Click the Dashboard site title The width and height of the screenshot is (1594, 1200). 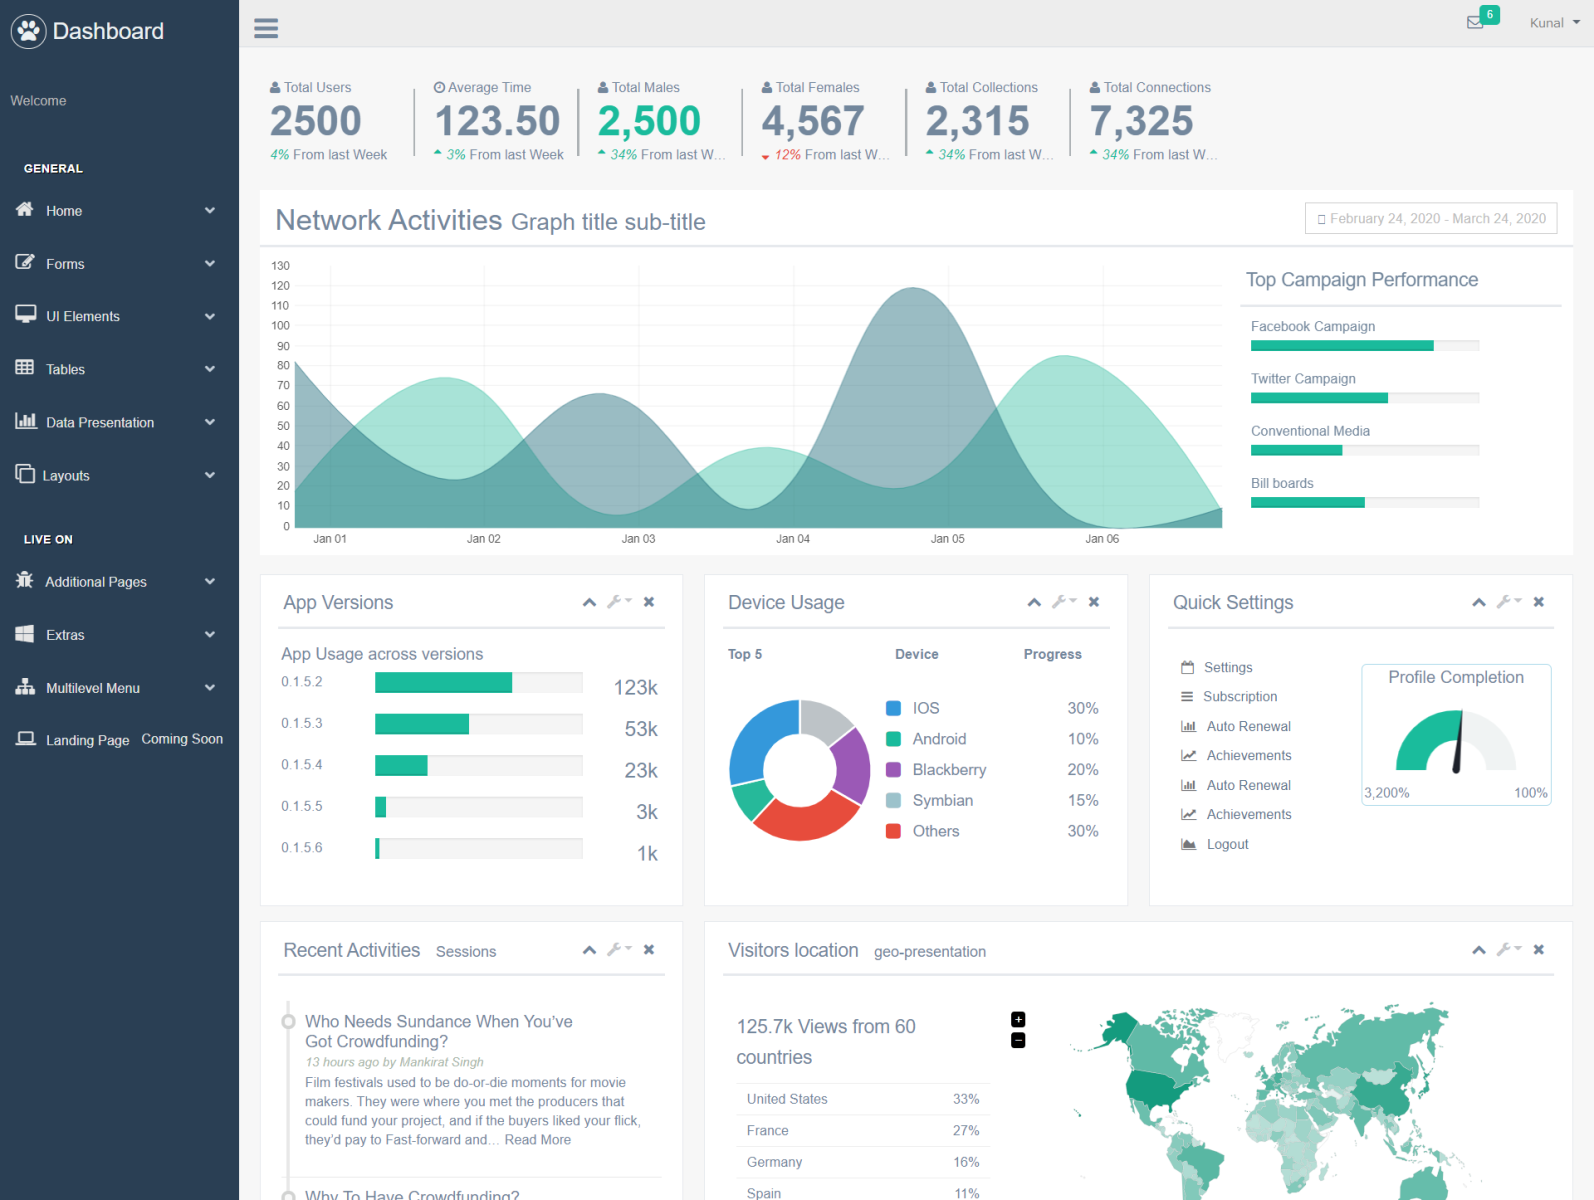pos(108,31)
